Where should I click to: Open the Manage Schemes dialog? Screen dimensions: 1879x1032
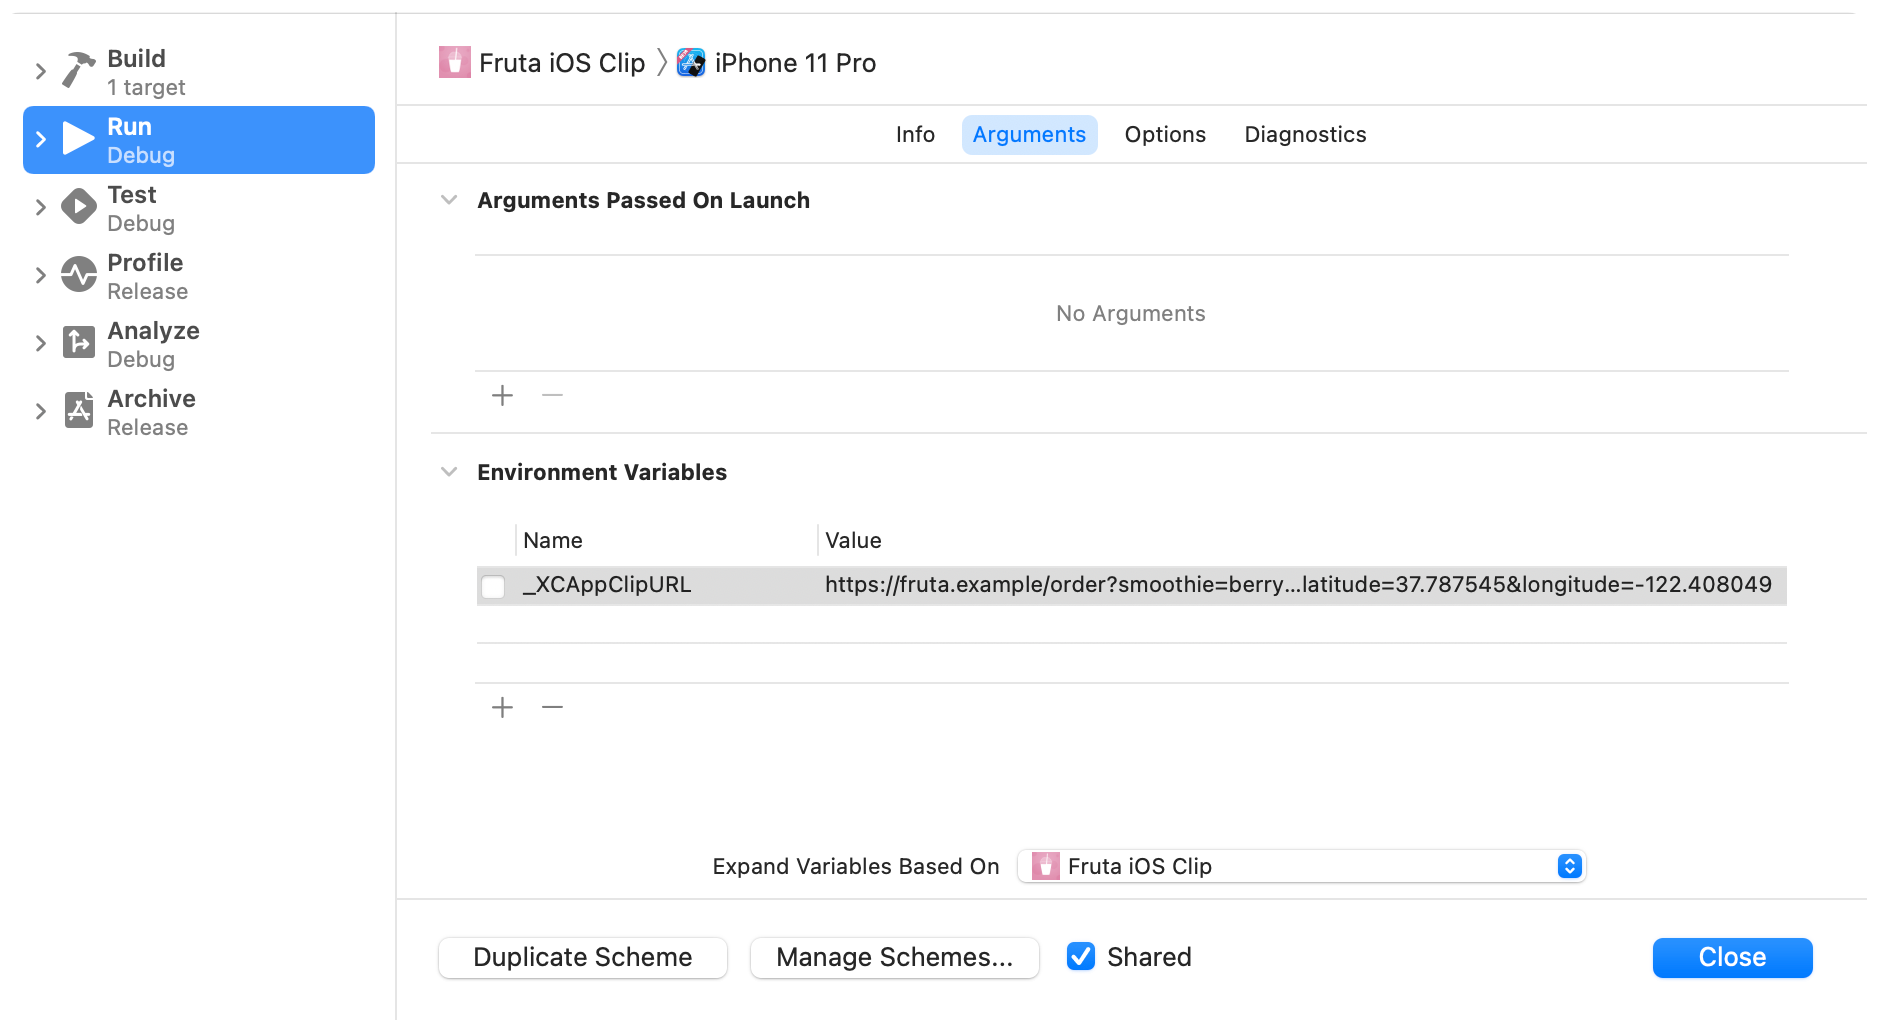(x=894, y=957)
